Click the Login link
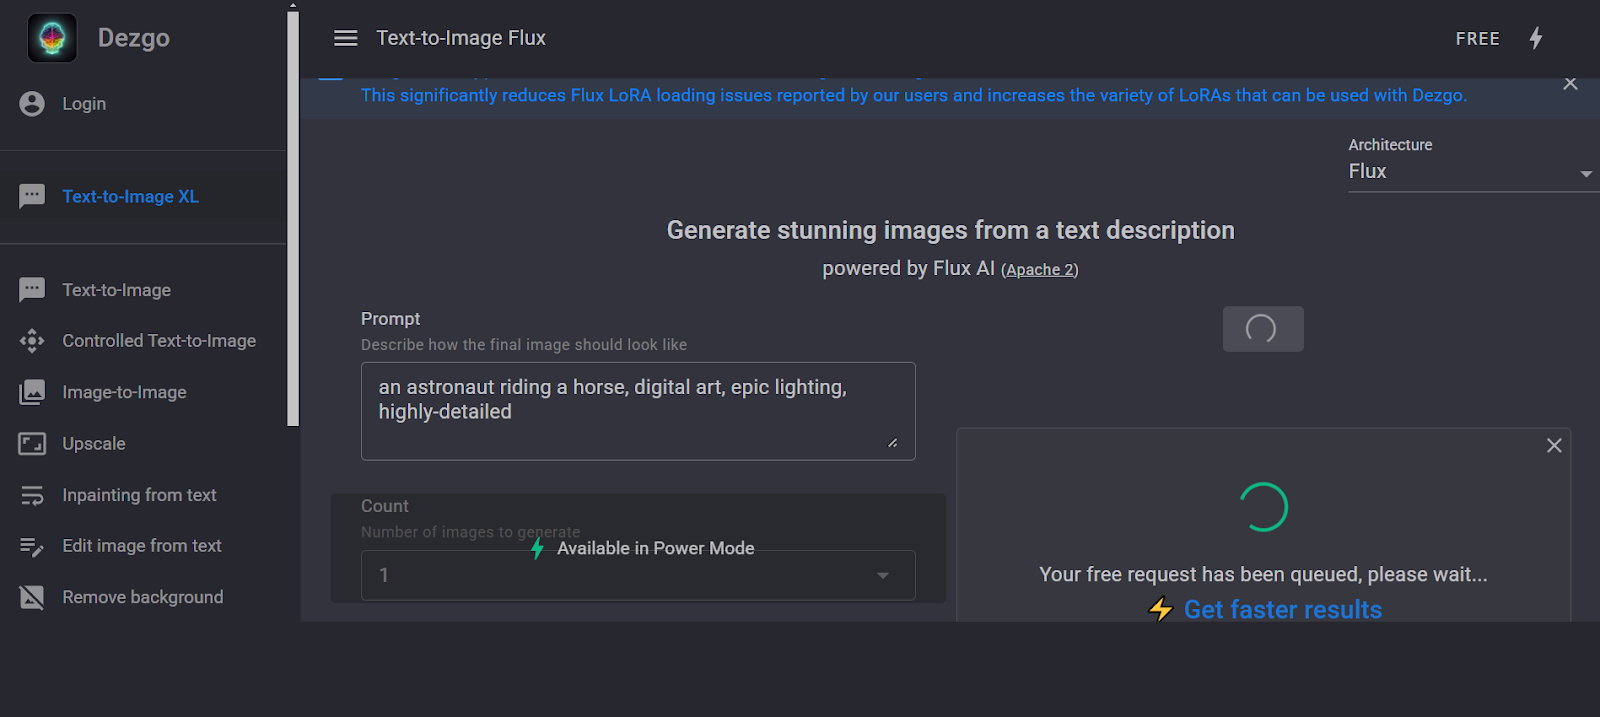The image size is (1600, 717). pyautogui.click(x=84, y=104)
